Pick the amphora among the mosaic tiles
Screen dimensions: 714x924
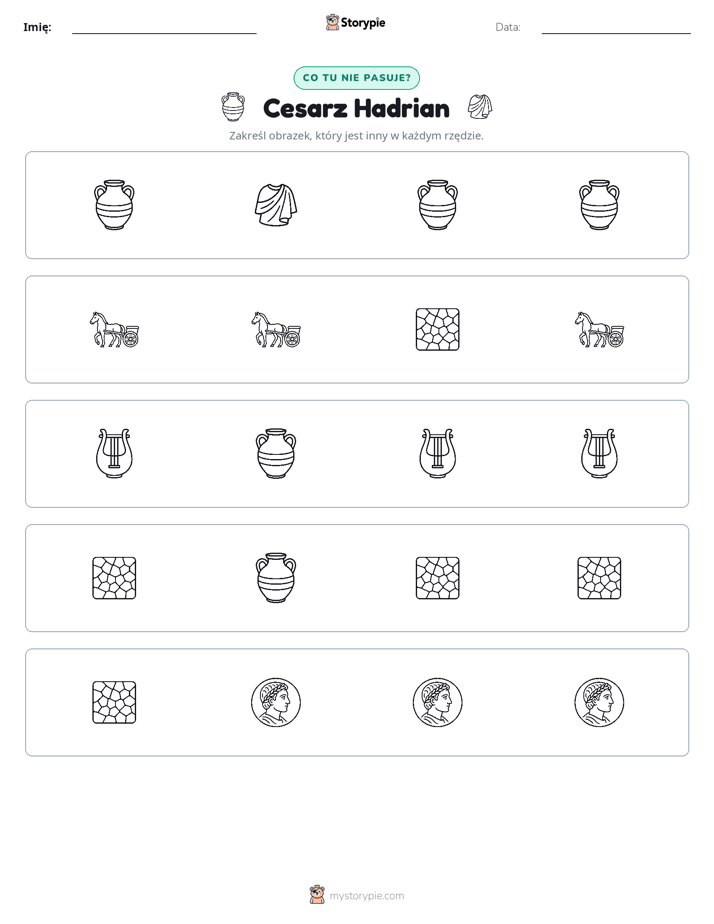click(276, 578)
